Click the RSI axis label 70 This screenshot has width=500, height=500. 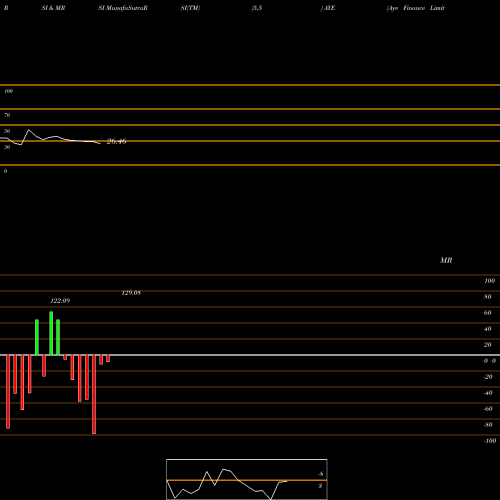(x=7, y=115)
